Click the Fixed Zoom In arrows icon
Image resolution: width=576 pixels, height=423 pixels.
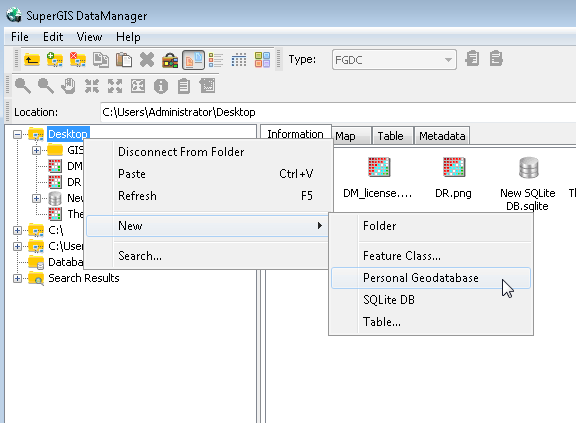(x=92, y=86)
